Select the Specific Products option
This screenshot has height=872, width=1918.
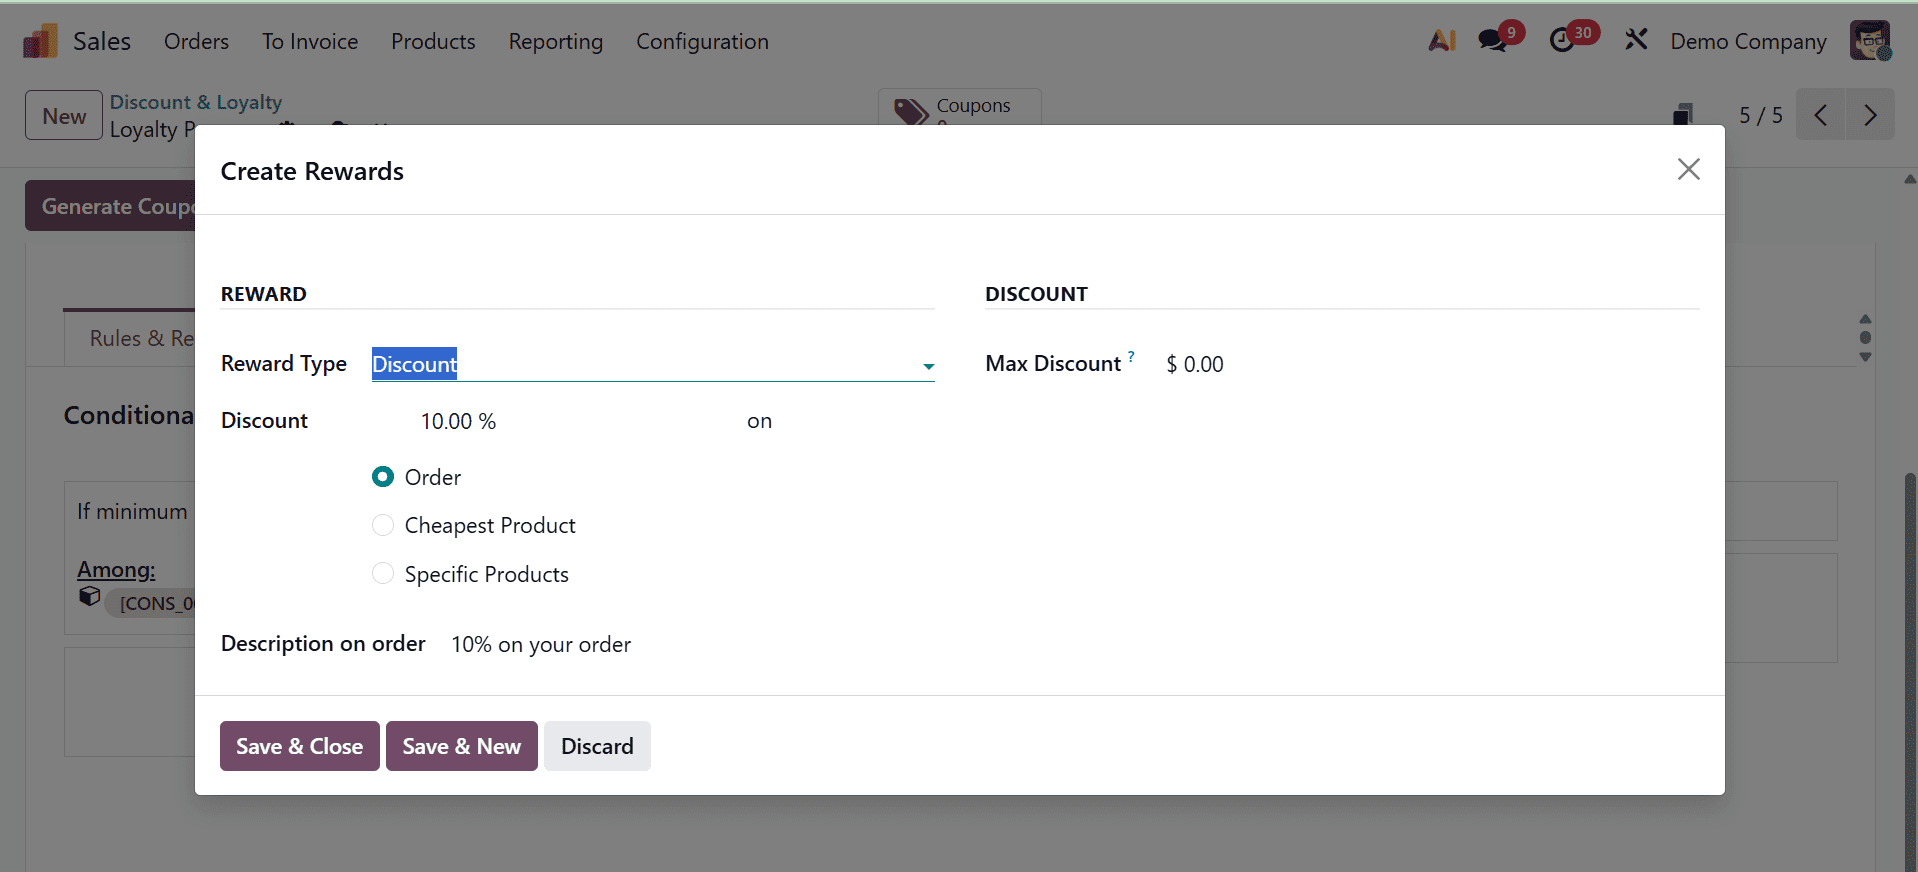click(382, 573)
